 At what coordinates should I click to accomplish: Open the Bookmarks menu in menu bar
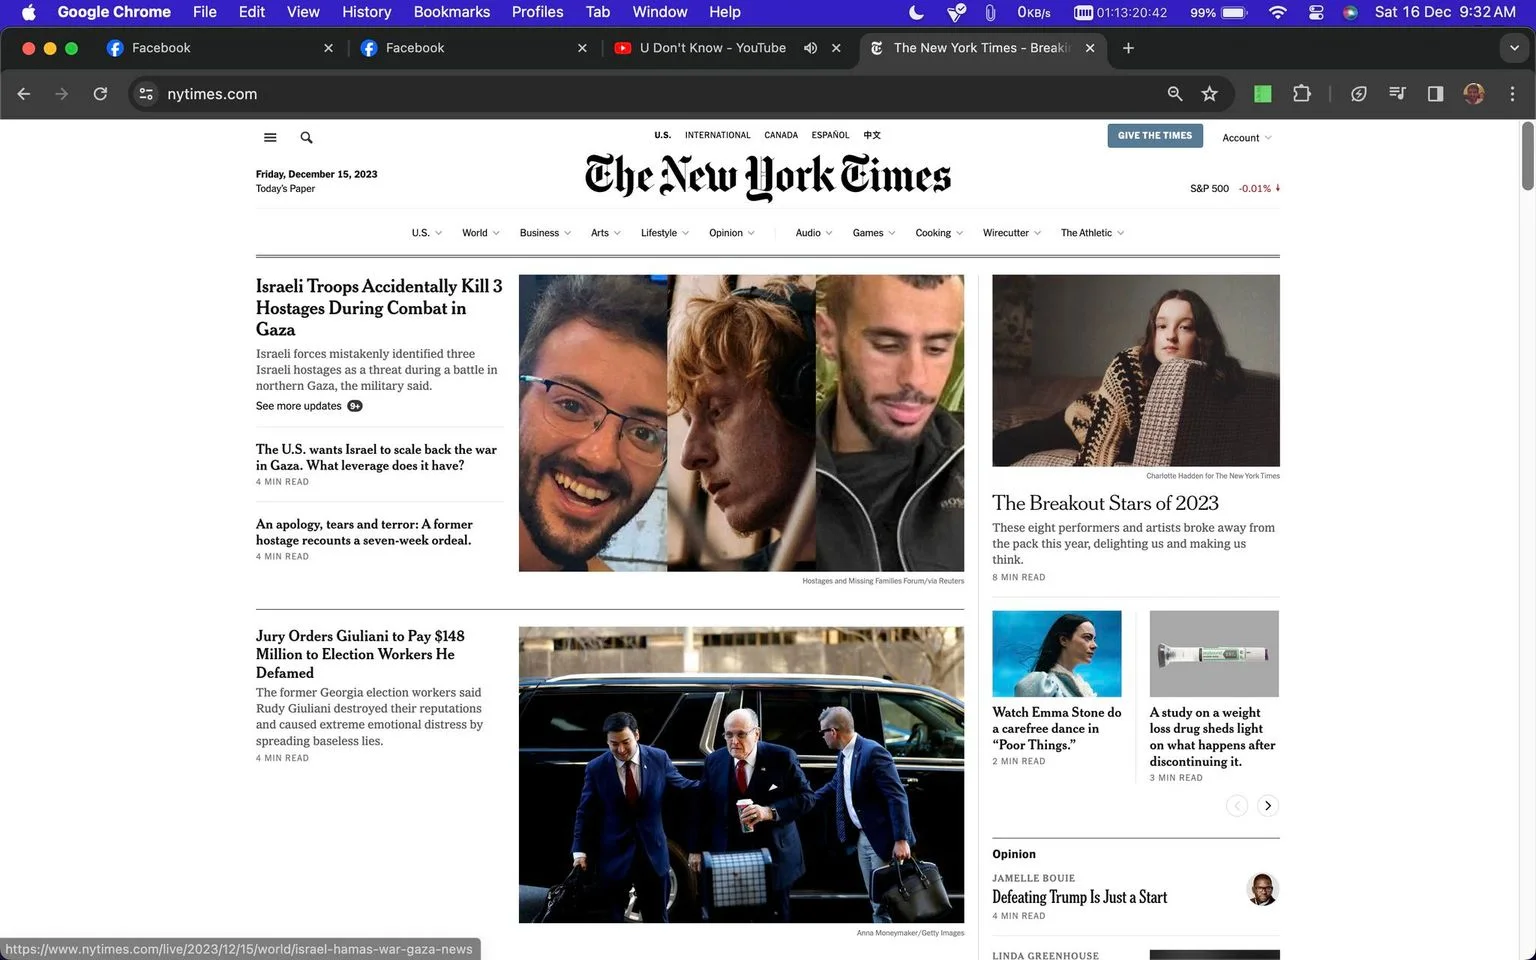[x=451, y=12]
